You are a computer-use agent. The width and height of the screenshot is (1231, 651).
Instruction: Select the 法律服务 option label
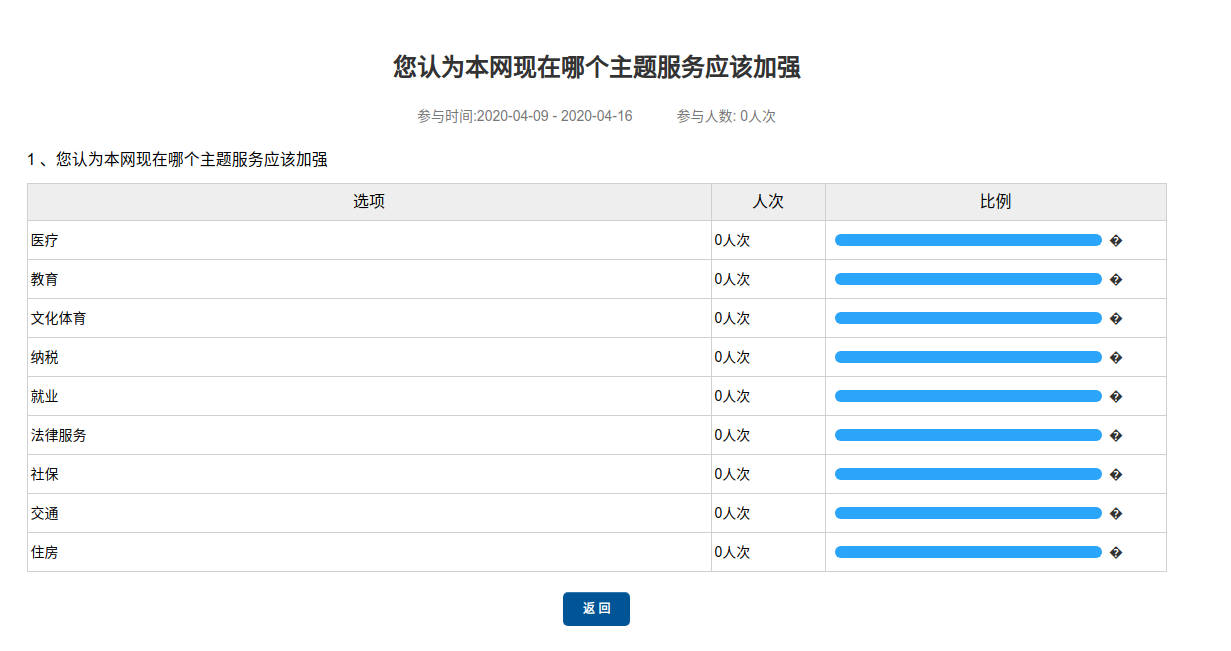click(x=58, y=436)
